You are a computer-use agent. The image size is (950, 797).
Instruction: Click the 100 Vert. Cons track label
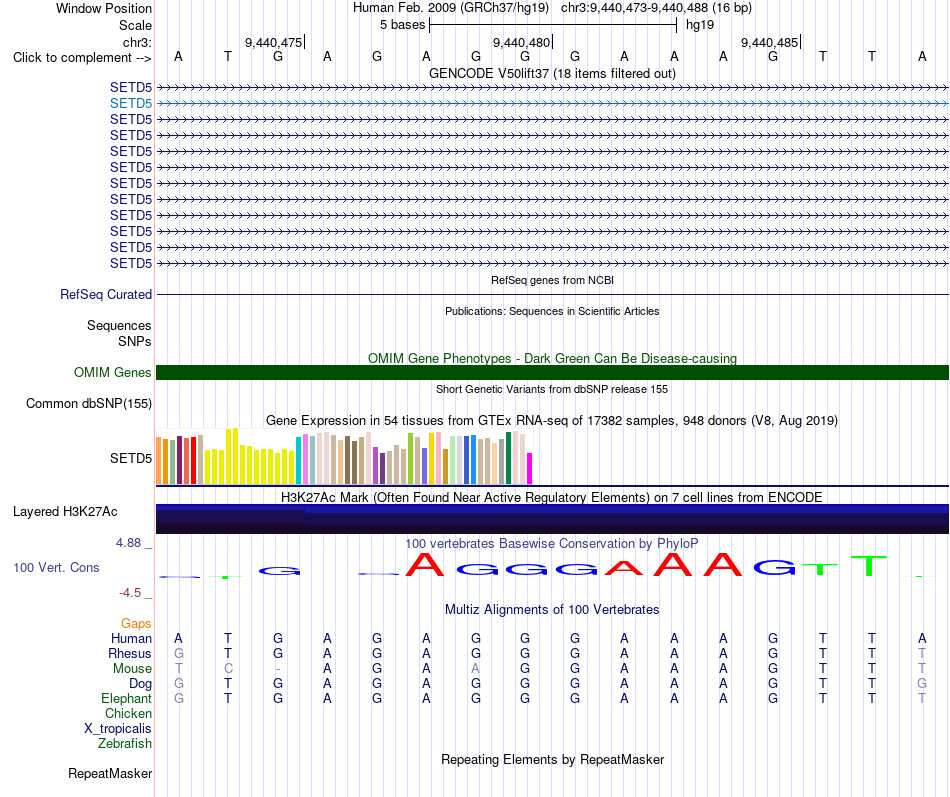point(56,567)
